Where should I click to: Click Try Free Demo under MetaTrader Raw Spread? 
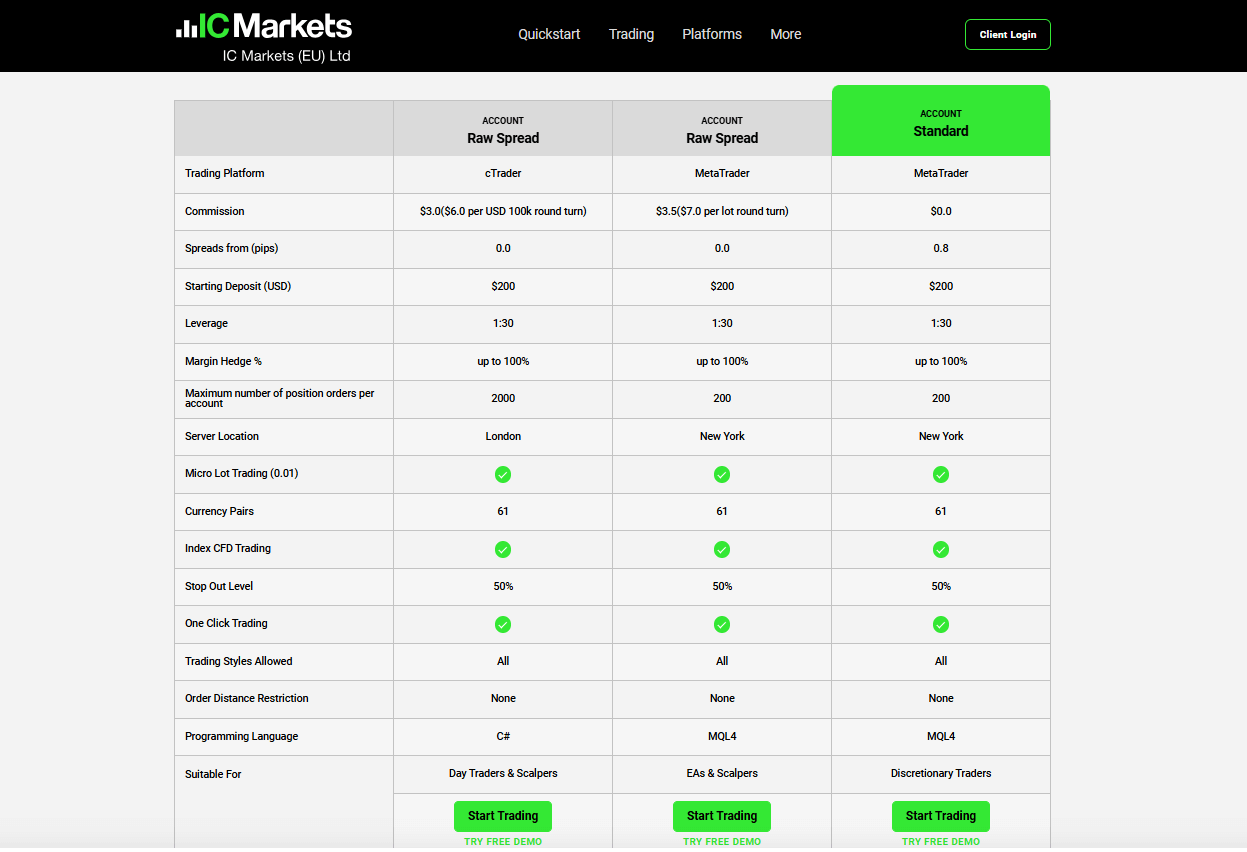(x=722, y=842)
